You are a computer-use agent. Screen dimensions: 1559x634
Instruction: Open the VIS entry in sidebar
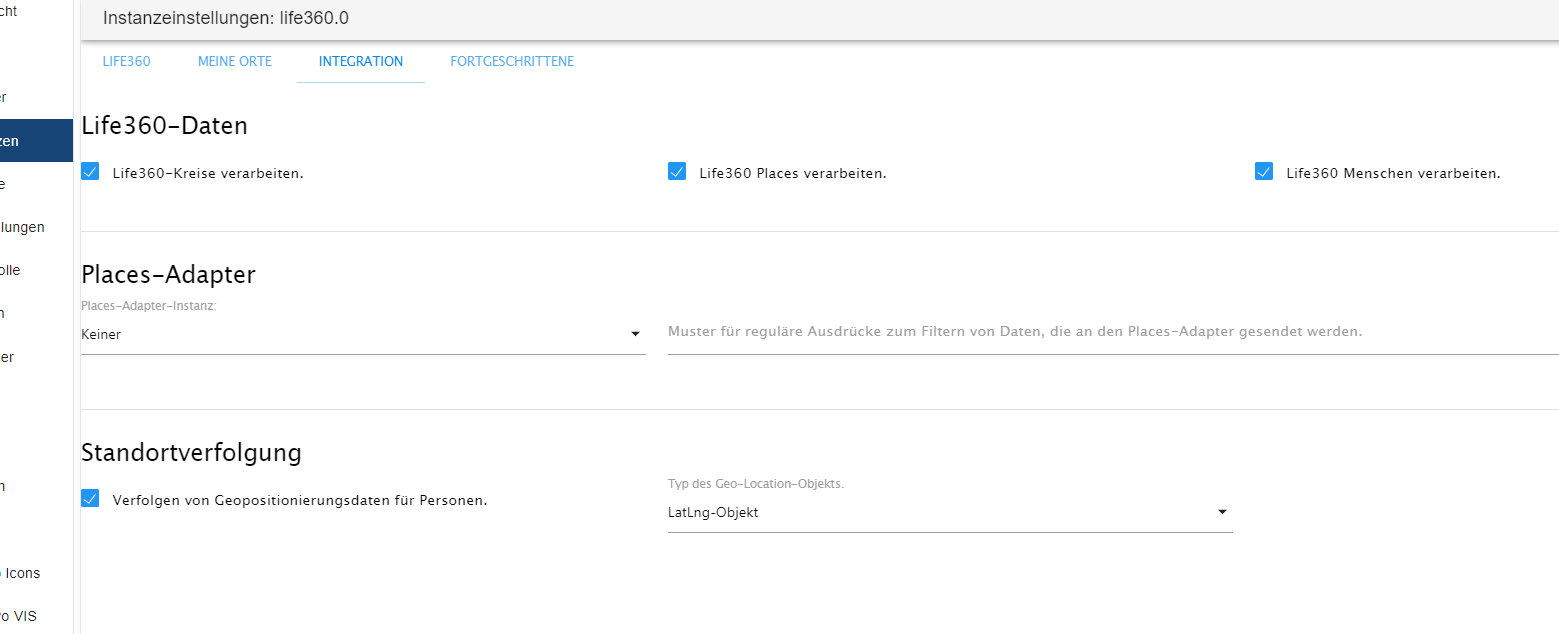coord(20,616)
